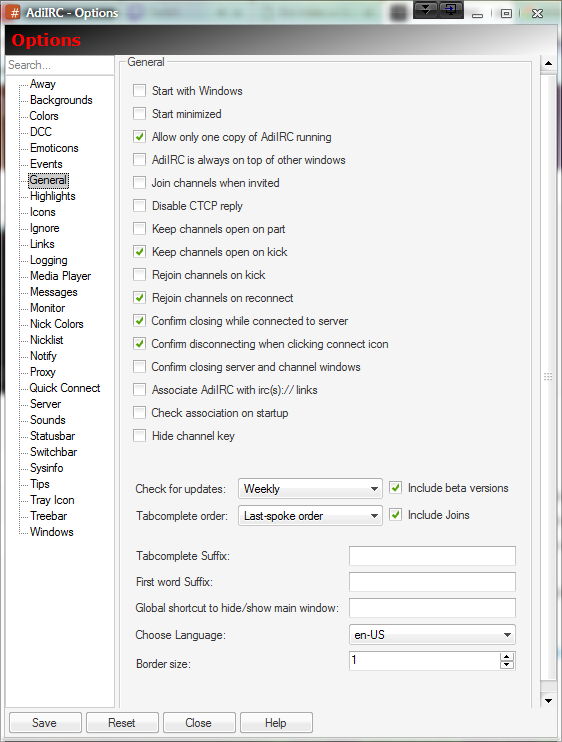Select Away in the options tree
This screenshot has height=742, width=562.
[x=43, y=84]
